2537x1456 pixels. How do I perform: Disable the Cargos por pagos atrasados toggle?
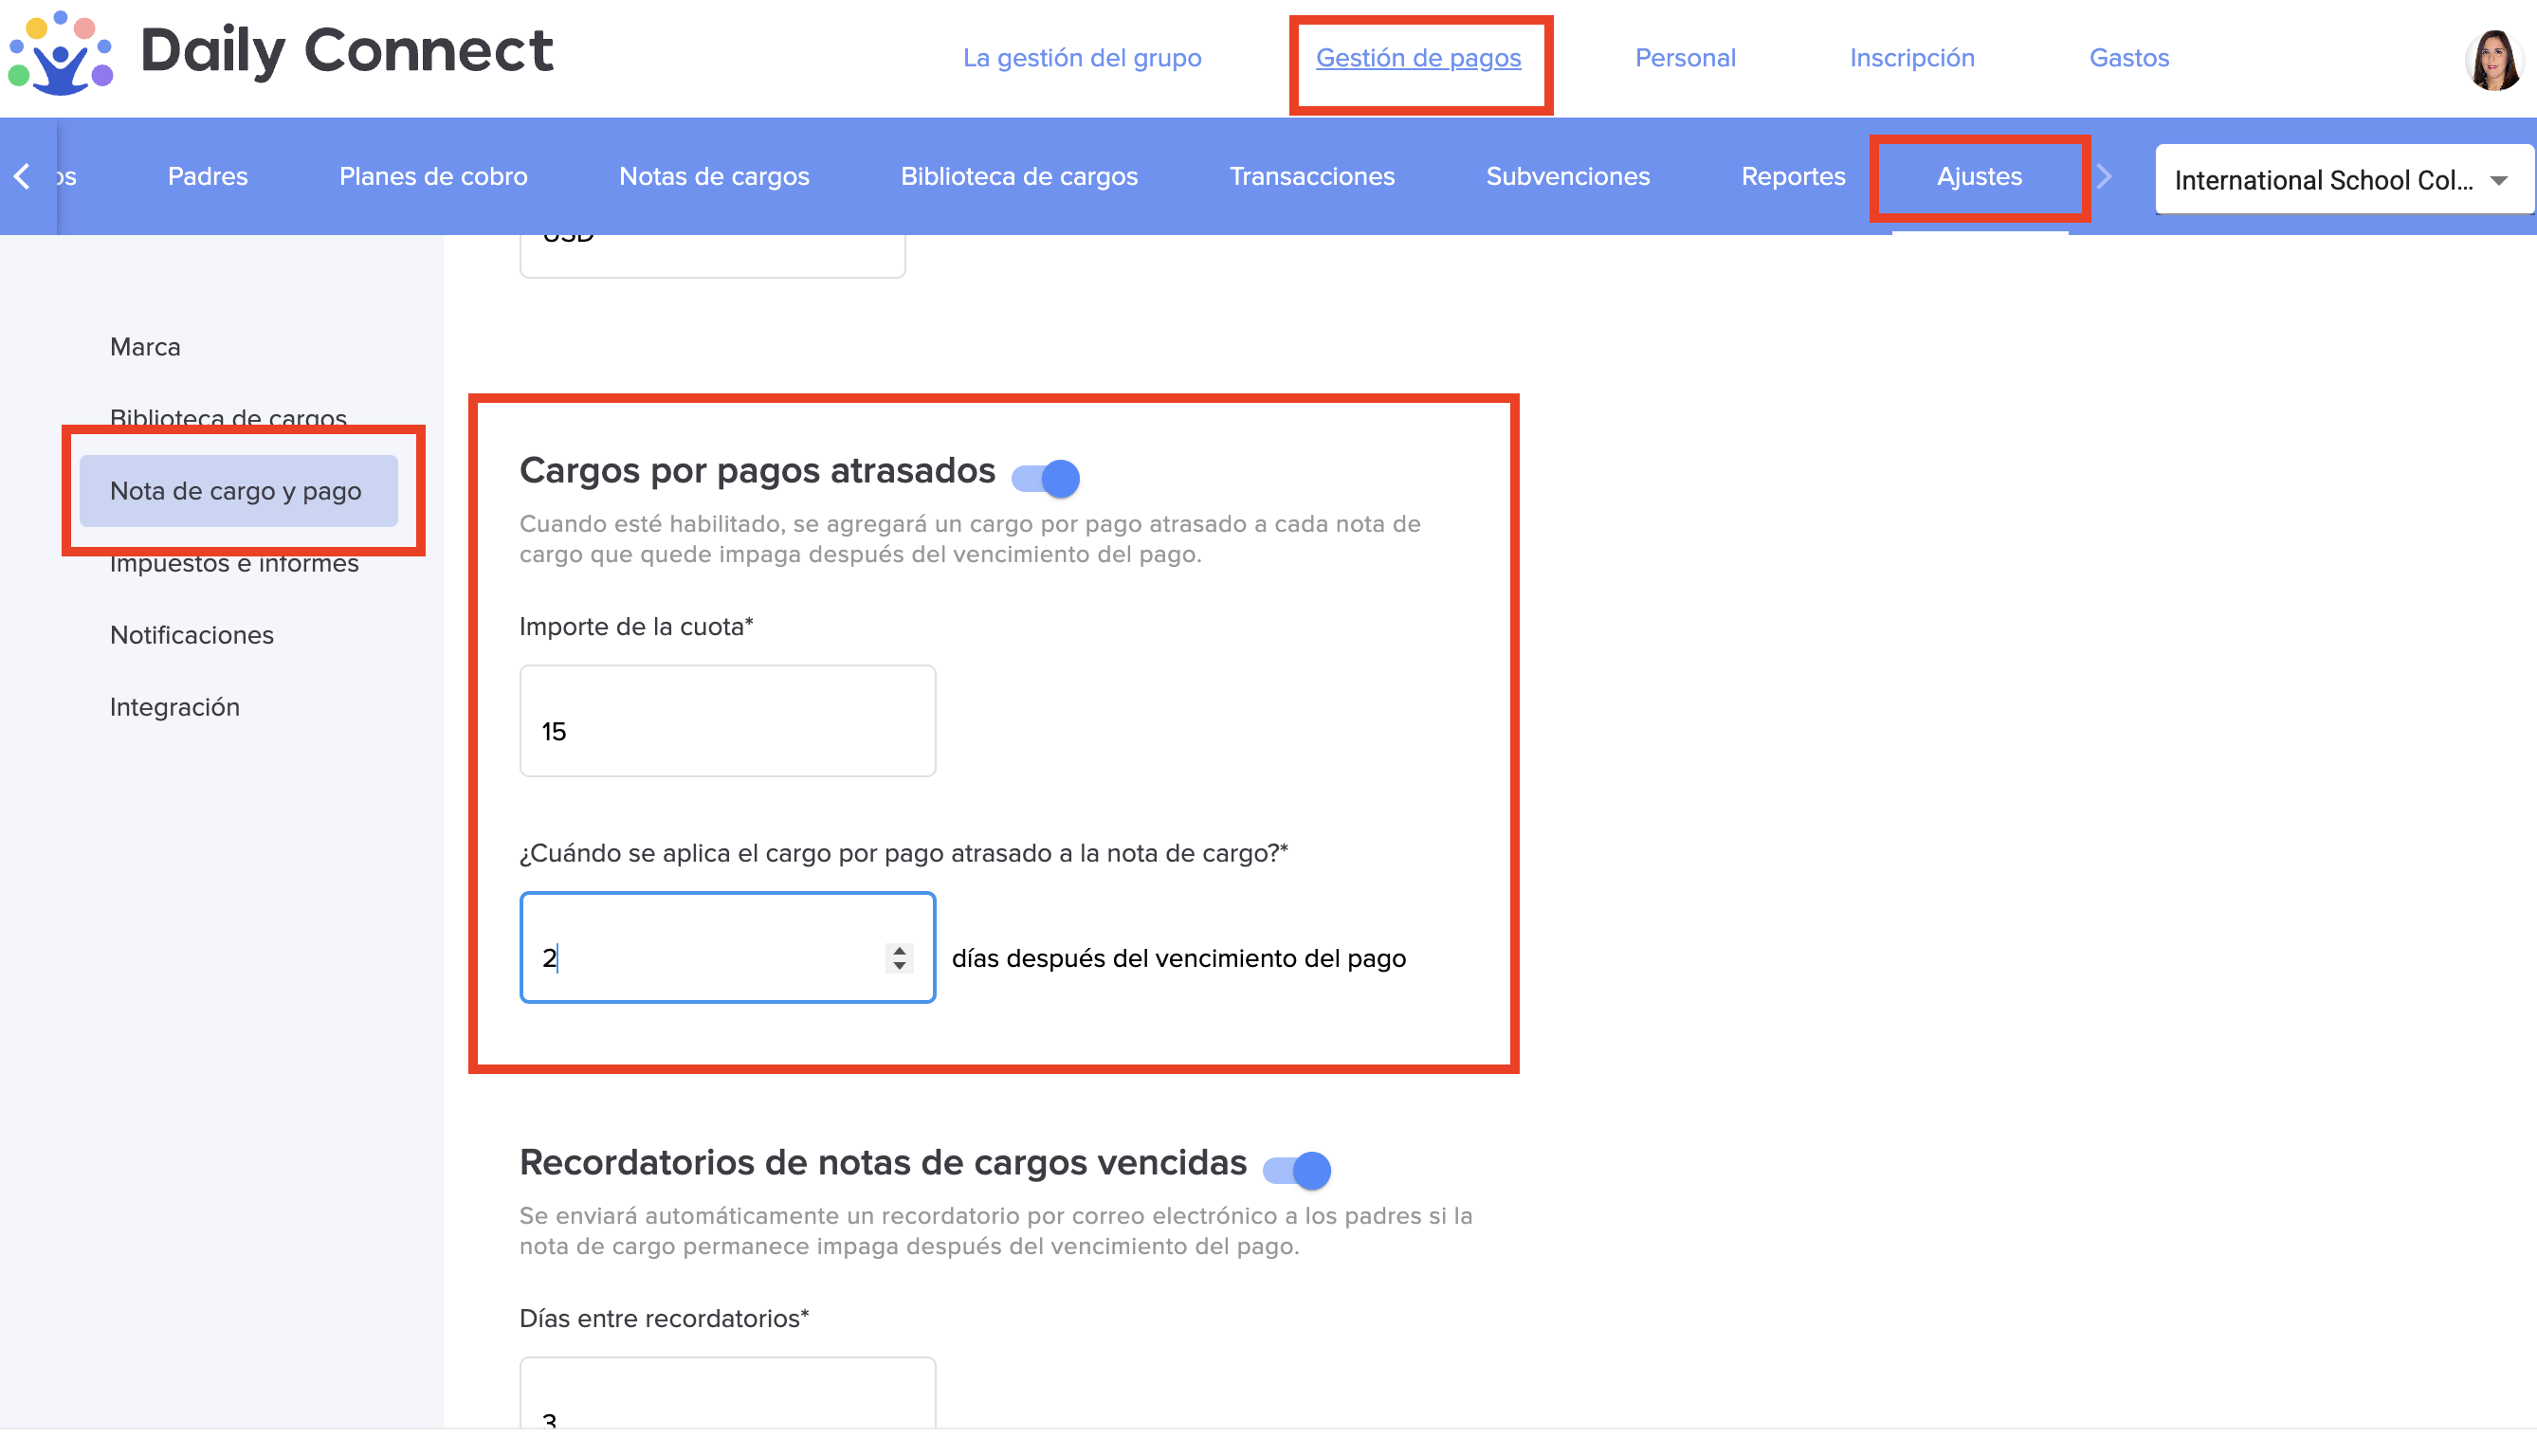click(1046, 478)
